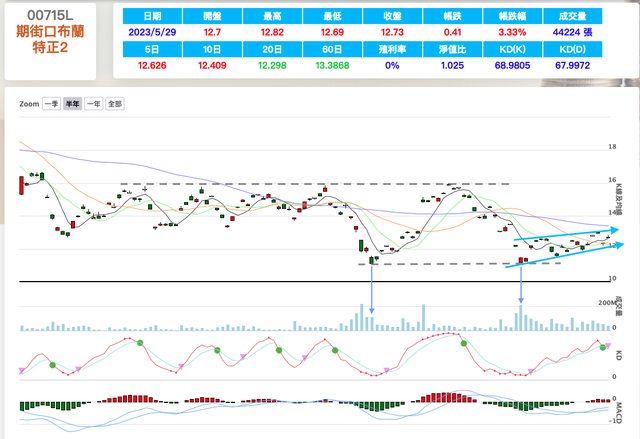The height and width of the screenshot is (439, 640).
Task: Select the 60日 moving average header
Action: click(x=335, y=50)
